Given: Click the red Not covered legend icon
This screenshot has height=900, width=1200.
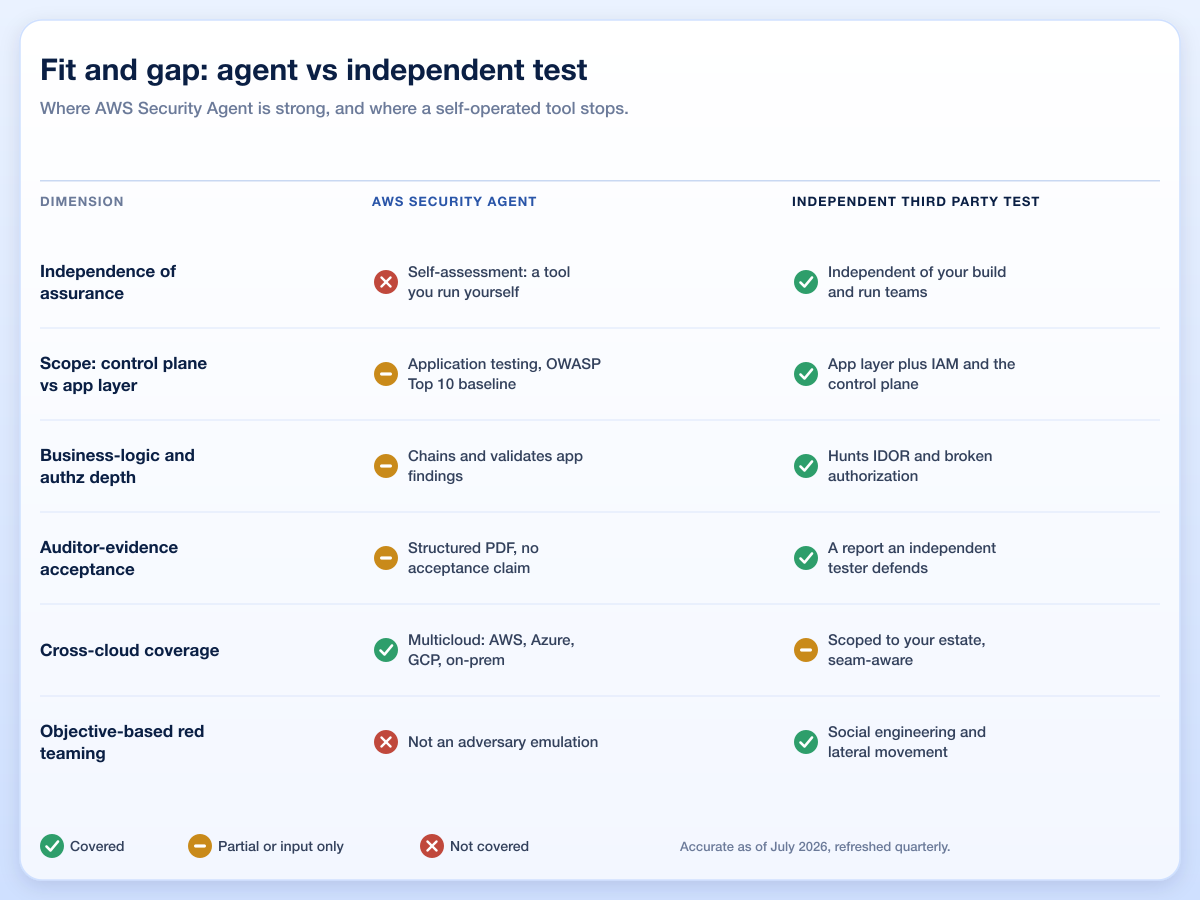Looking at the screenshot, I should pyautogui.click(x=432, y=846).
